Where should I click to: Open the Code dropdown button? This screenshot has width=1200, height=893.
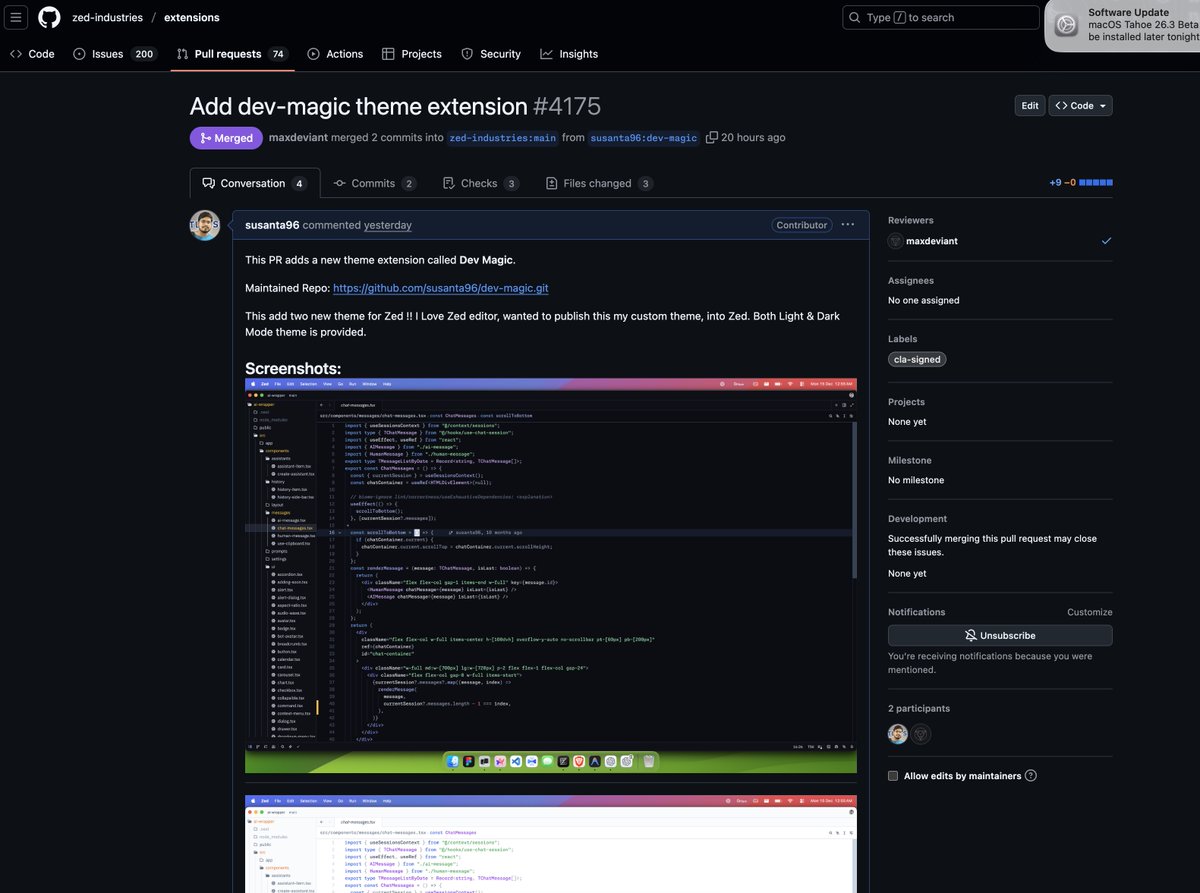click(1080, 106)
